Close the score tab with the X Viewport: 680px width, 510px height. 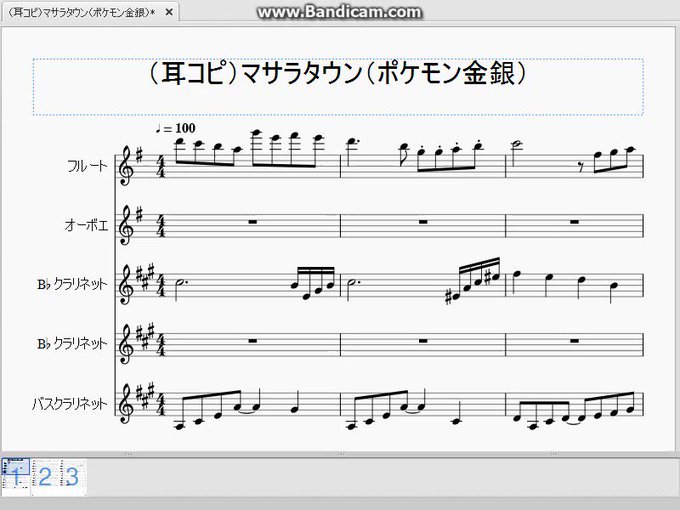pos(169,12)
